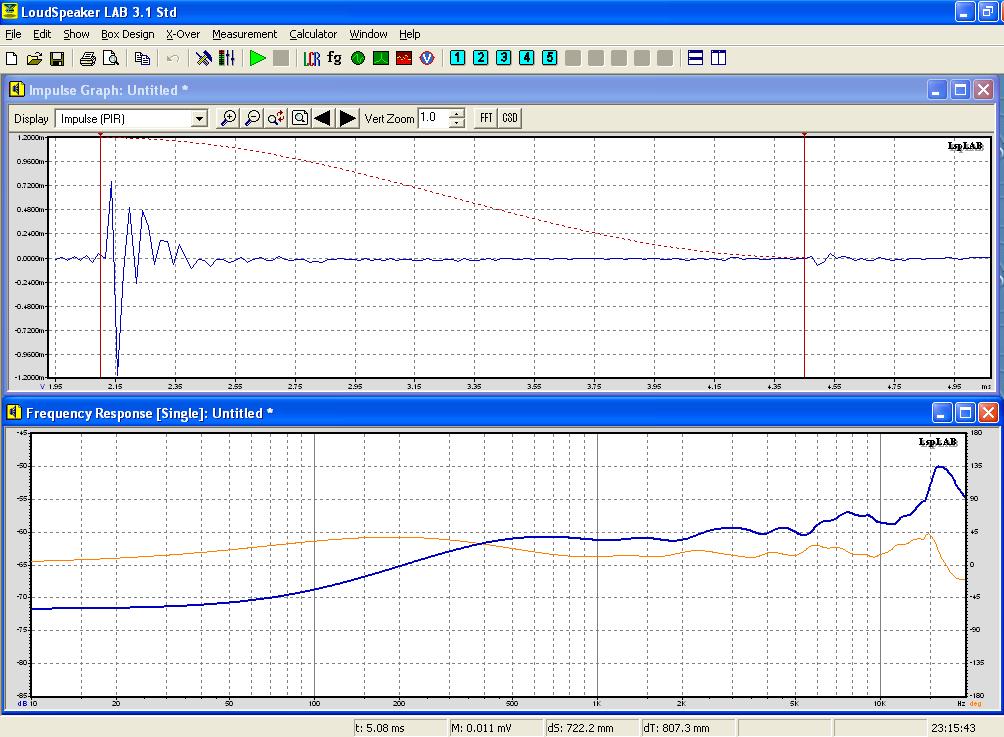Shift impulse graph left with the black arrow
The height and width of the screenshot is (737, 1004).
point(323,118)
